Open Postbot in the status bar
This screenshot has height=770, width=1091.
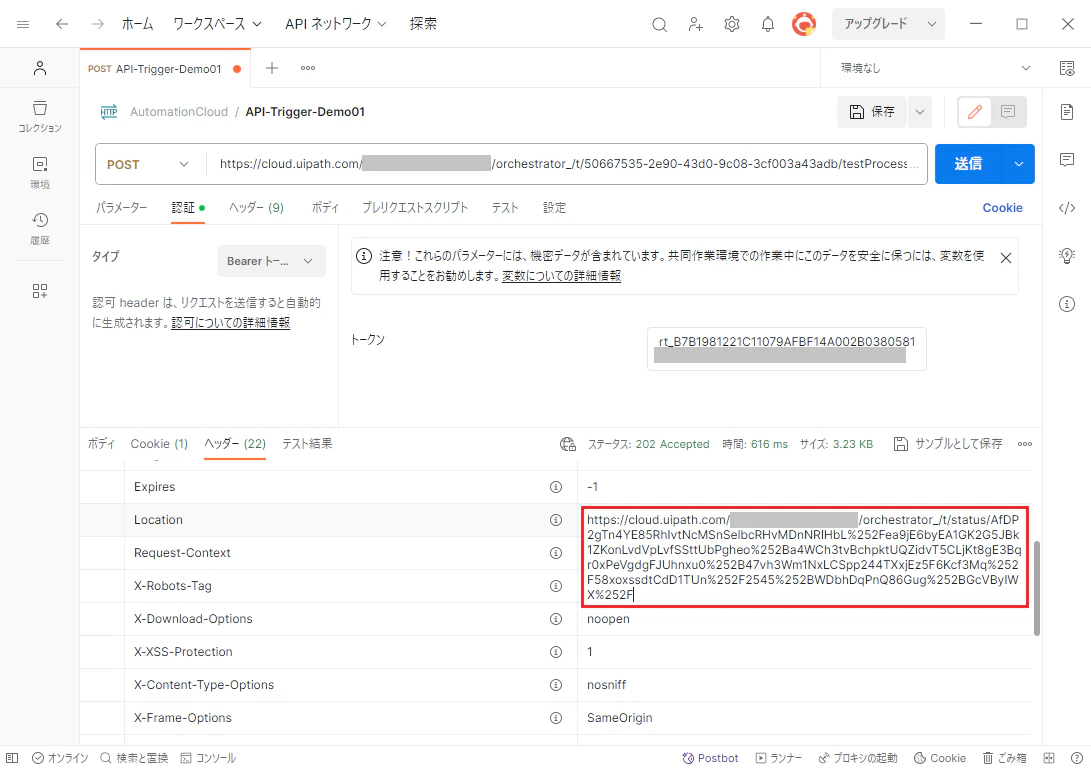pyautogui.click(x=710, y=758)
